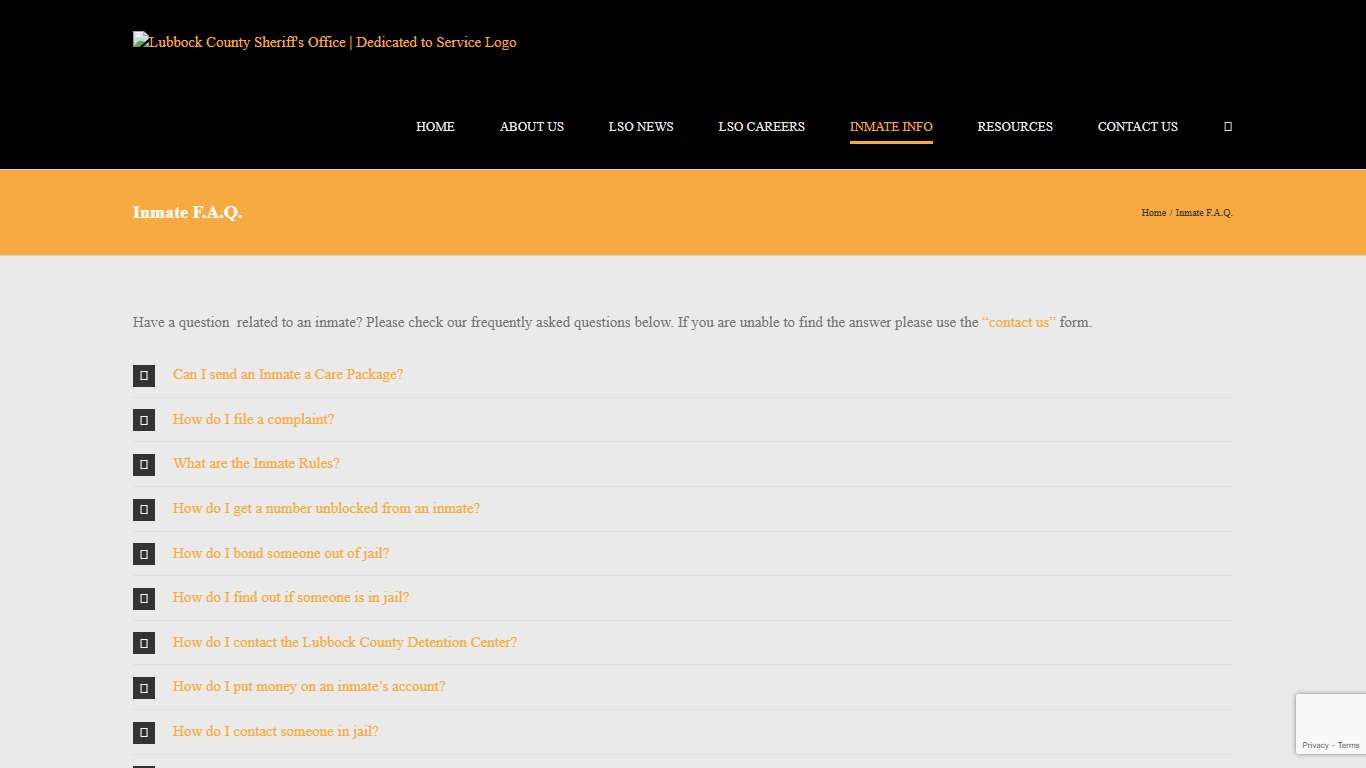
Task: Click the icon beside put money on account
Action: [x=144, y=688]
